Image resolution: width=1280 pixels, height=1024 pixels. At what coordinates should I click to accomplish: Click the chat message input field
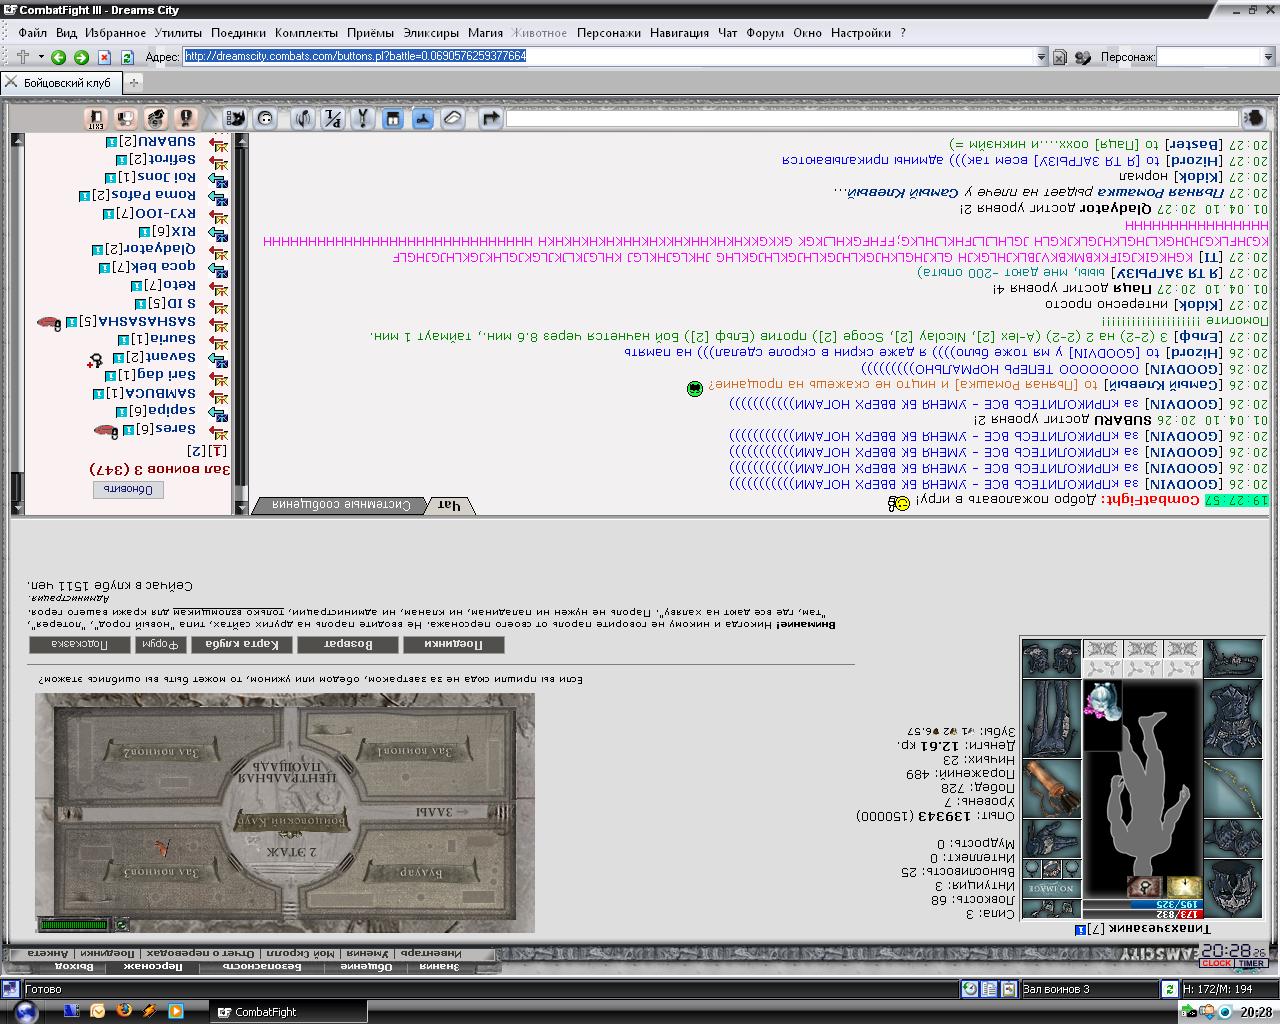coord(872,119)
